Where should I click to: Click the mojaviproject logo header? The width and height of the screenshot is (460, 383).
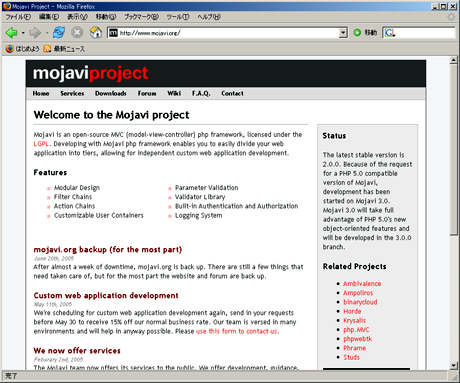[90, 73]
